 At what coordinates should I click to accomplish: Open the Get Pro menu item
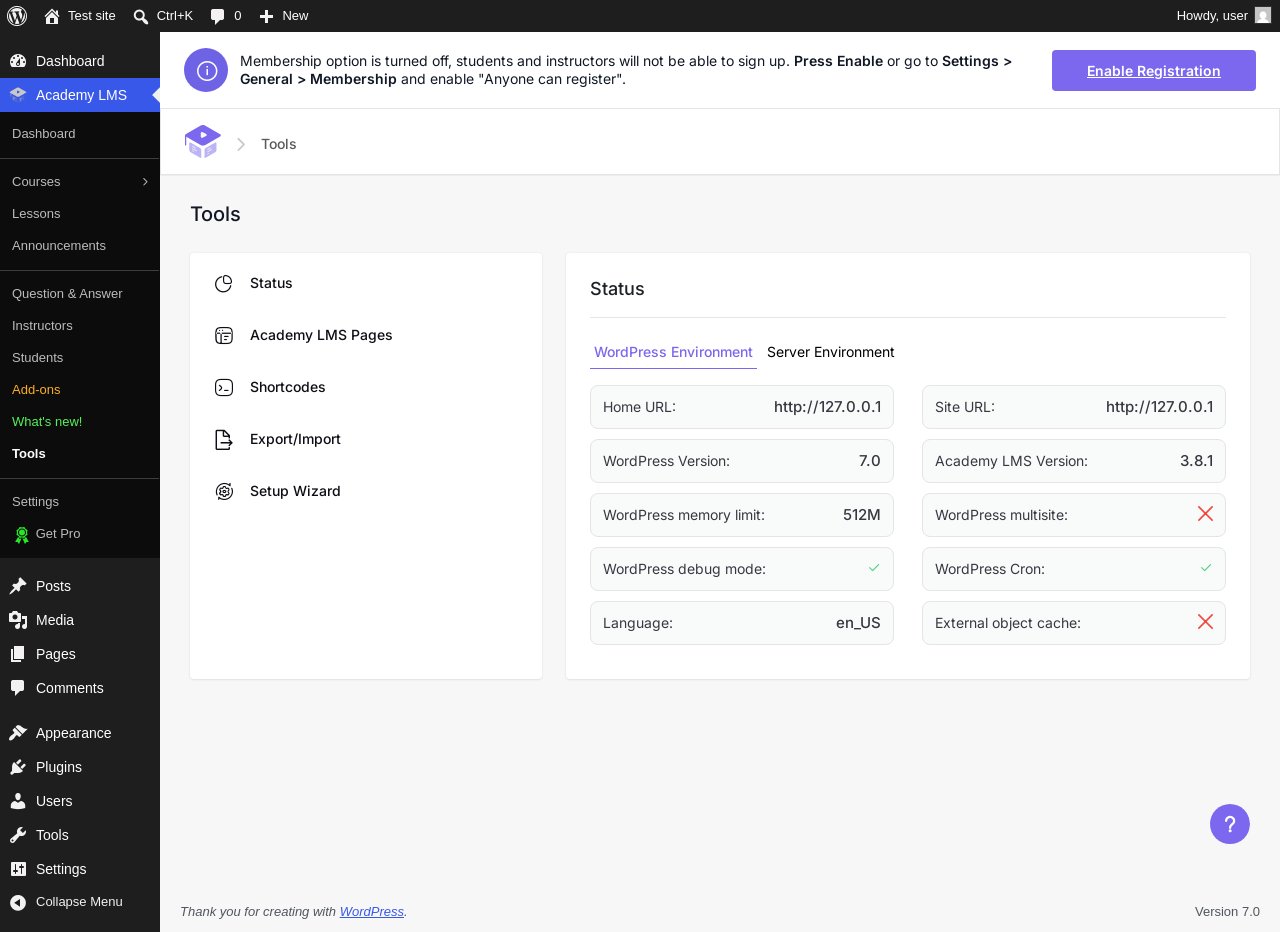coord(58,534)
